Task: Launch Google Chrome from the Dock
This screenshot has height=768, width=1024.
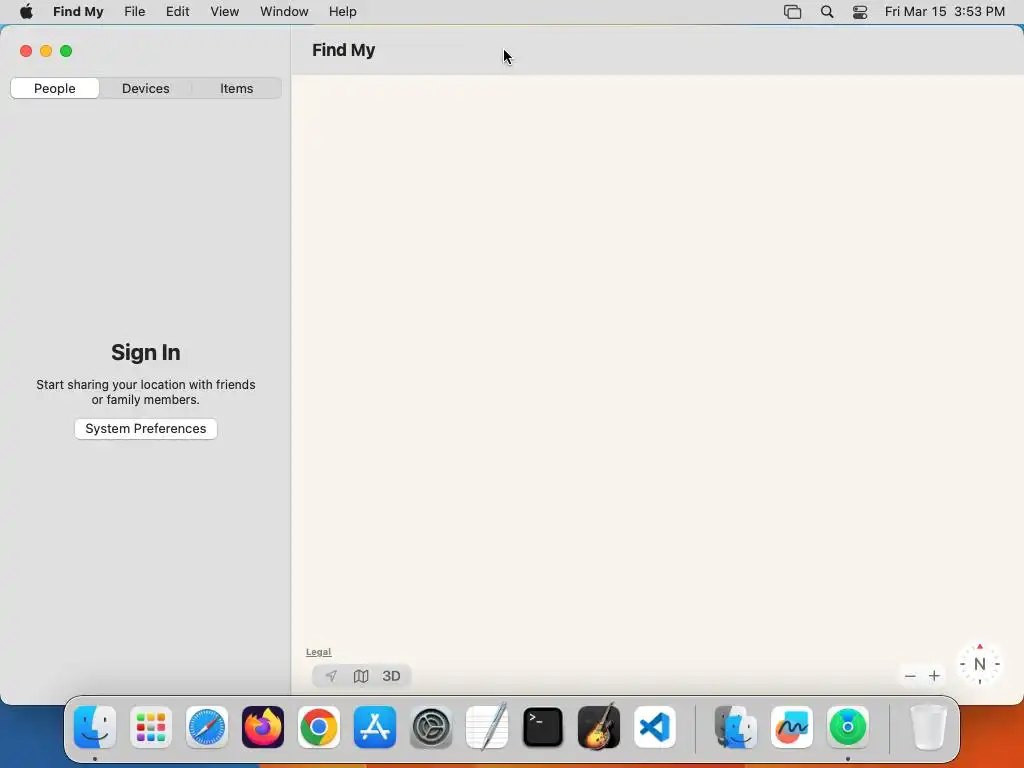Action: pos(319,727)
